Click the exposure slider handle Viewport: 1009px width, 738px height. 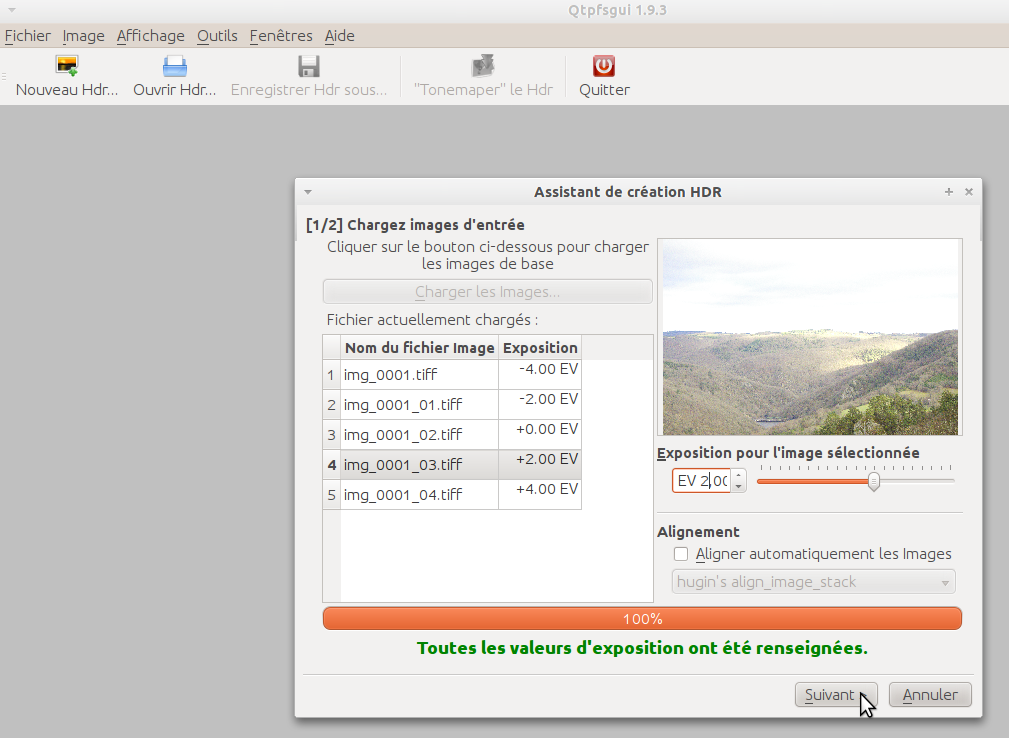point(873,482)
